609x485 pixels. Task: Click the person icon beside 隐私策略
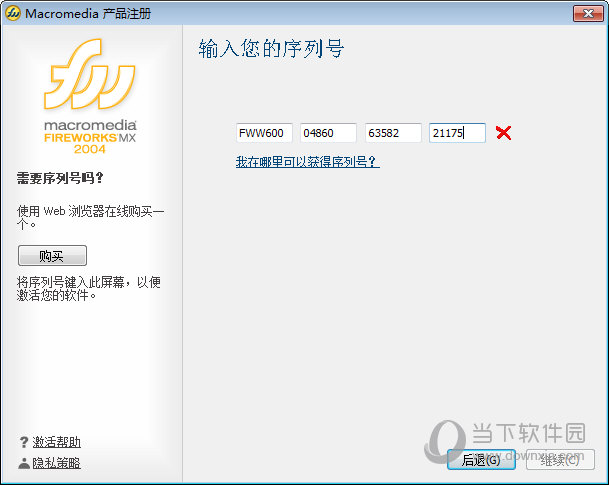24,463
